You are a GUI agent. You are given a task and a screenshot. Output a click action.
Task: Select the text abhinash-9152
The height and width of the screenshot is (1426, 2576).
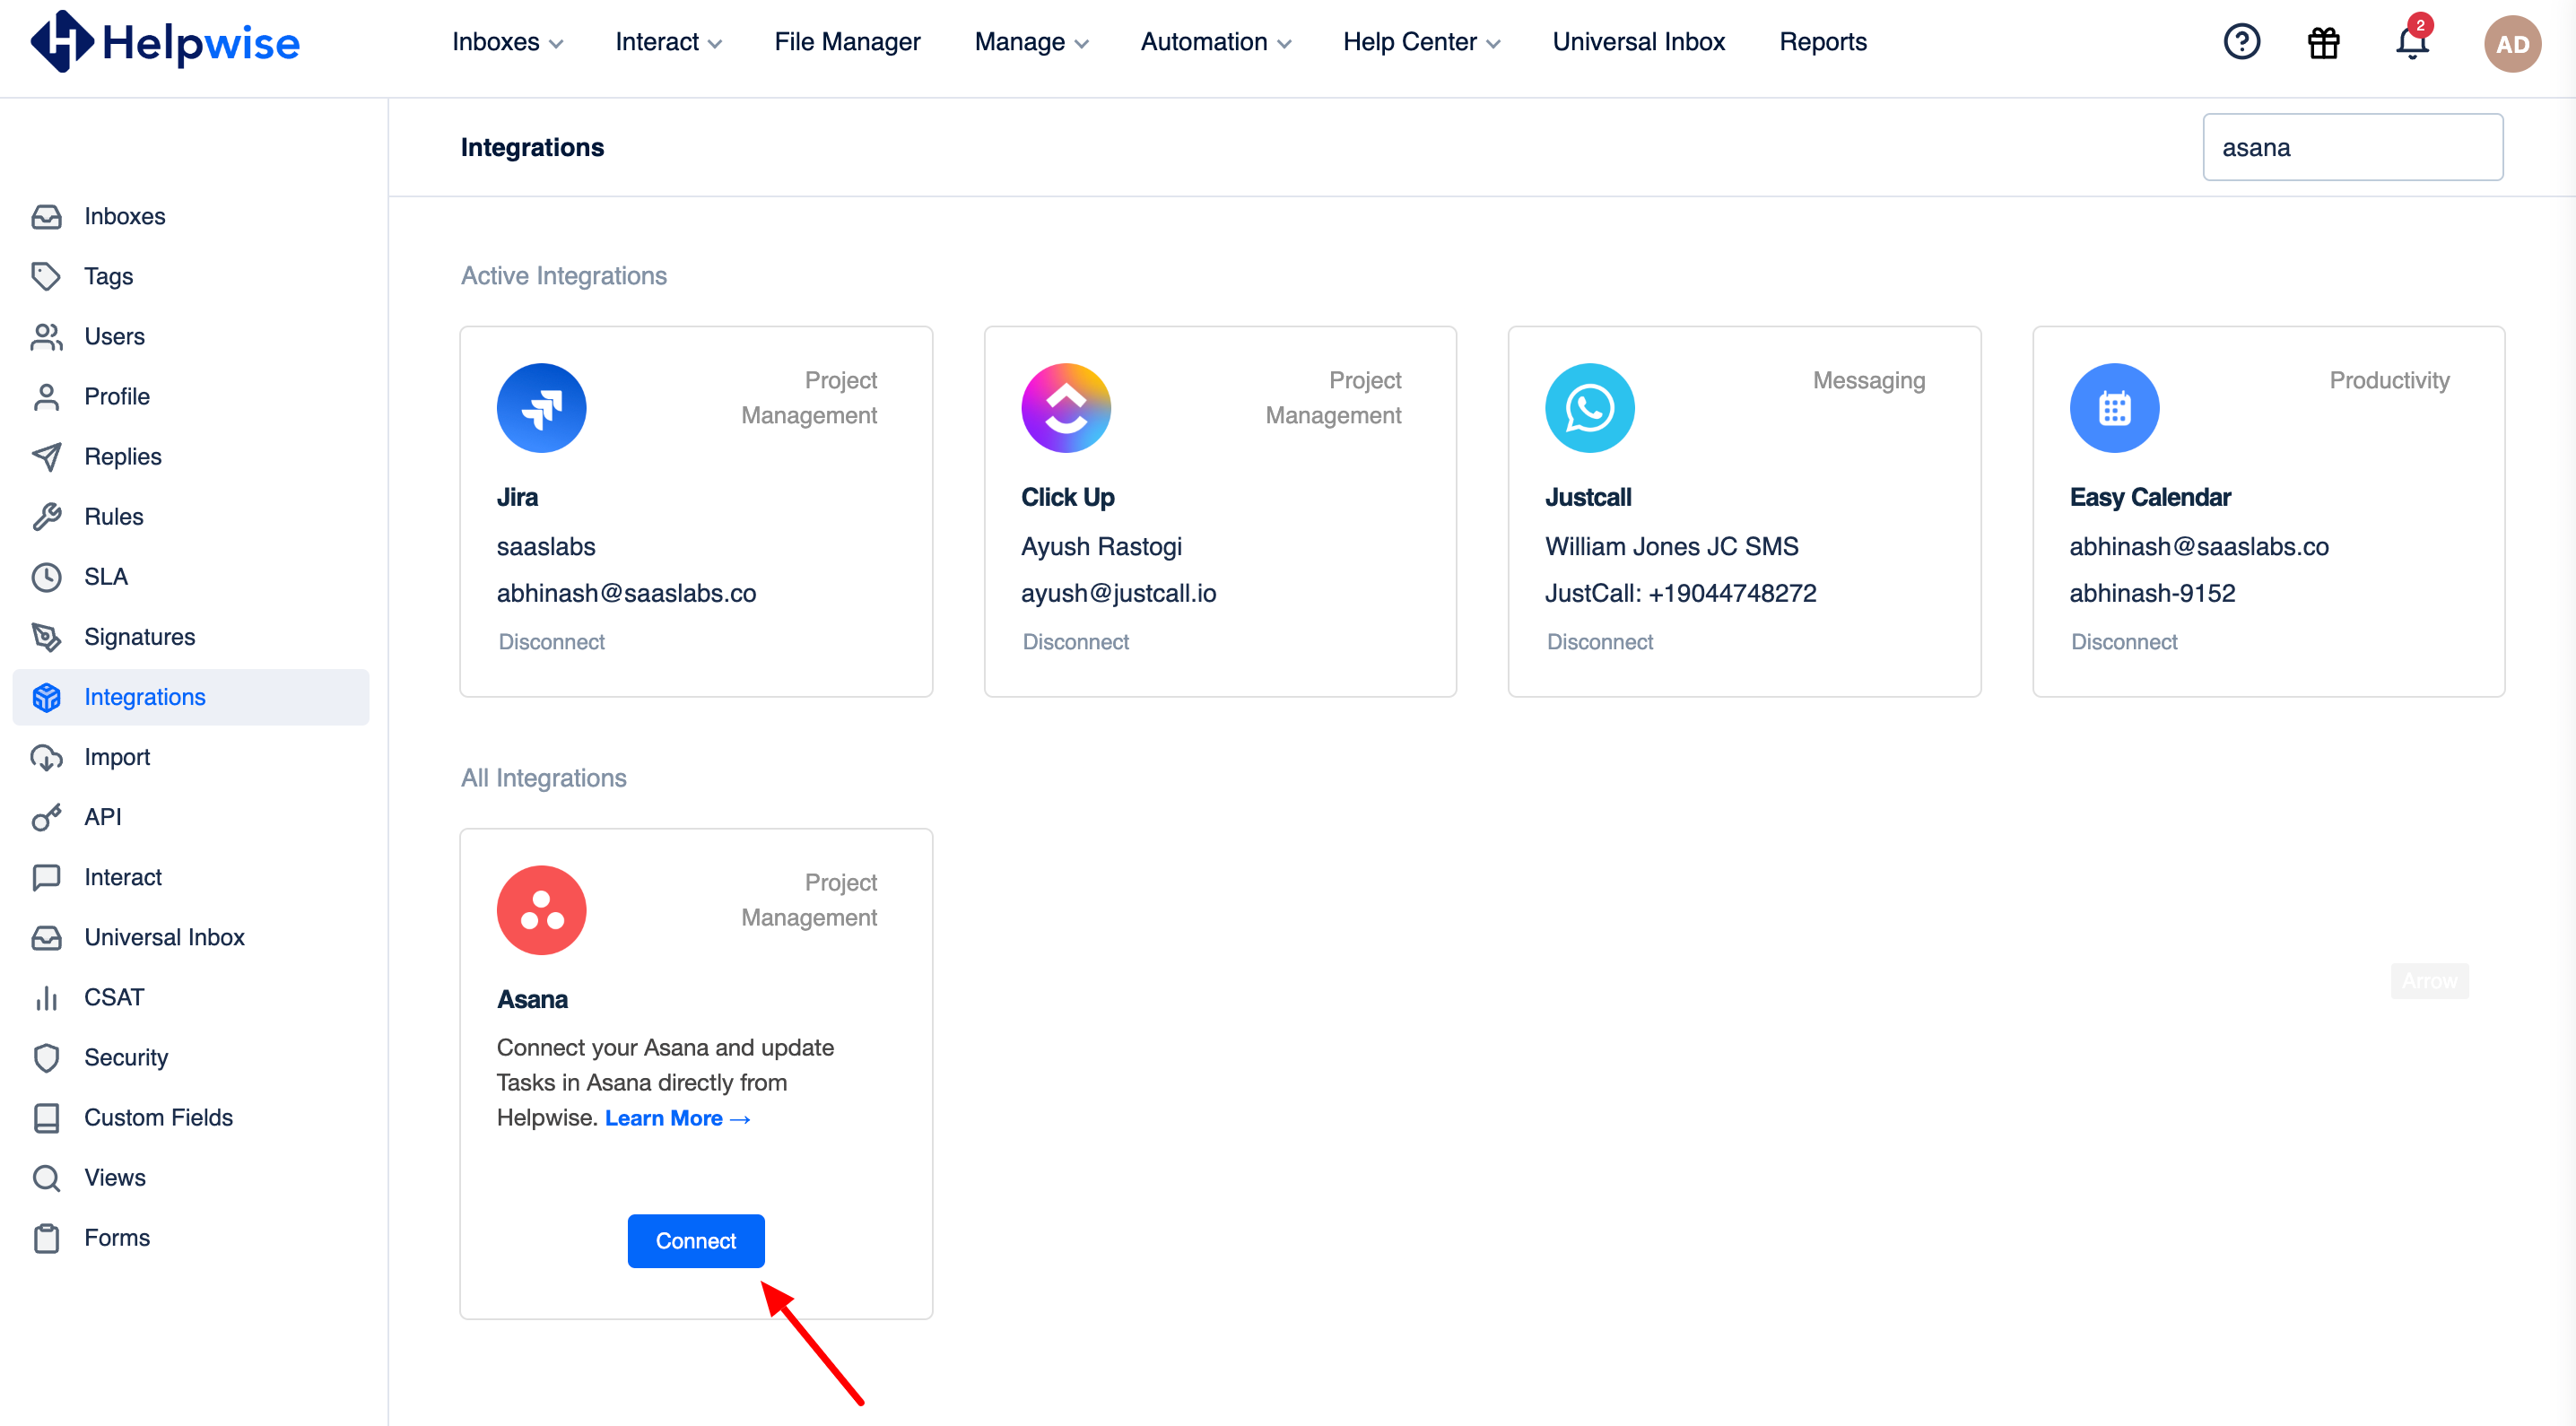(2151, 593)
